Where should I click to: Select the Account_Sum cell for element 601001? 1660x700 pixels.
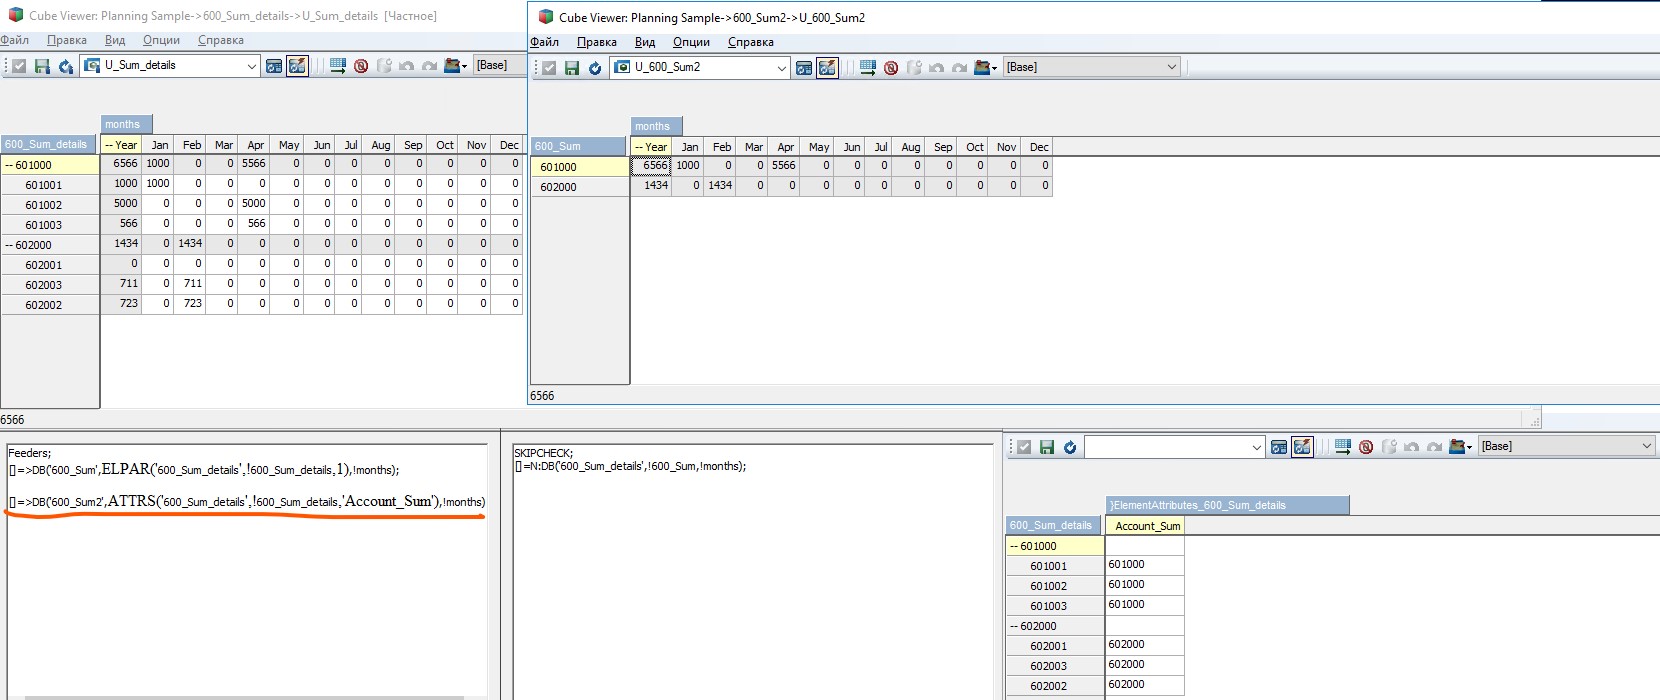[x=1144, y=565]
